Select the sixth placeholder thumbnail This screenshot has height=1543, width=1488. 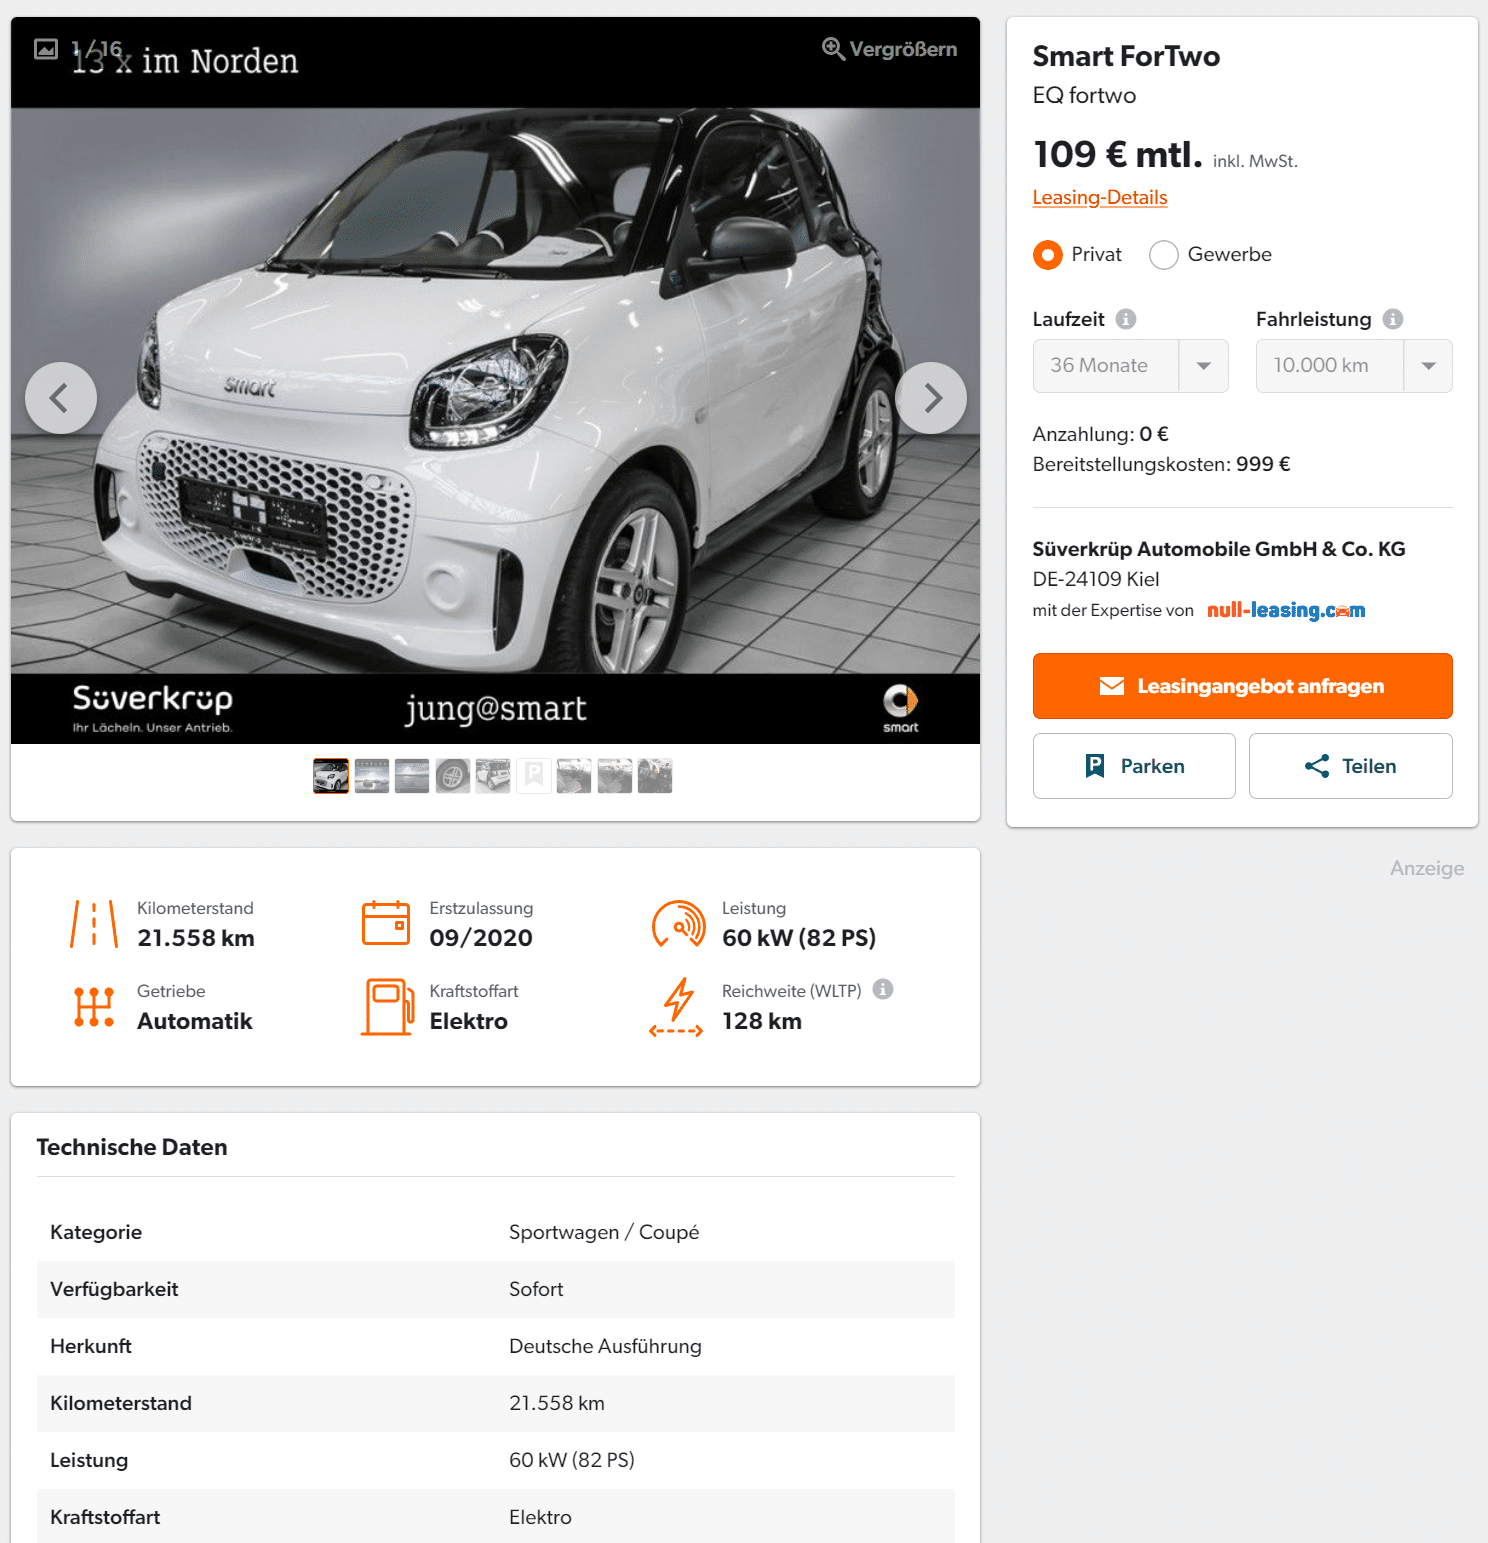(x=534, y=776)
